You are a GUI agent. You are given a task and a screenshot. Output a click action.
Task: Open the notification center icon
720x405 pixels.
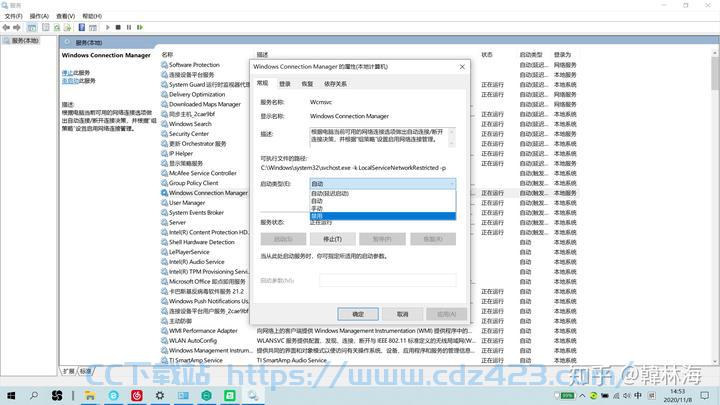(705, 395)
